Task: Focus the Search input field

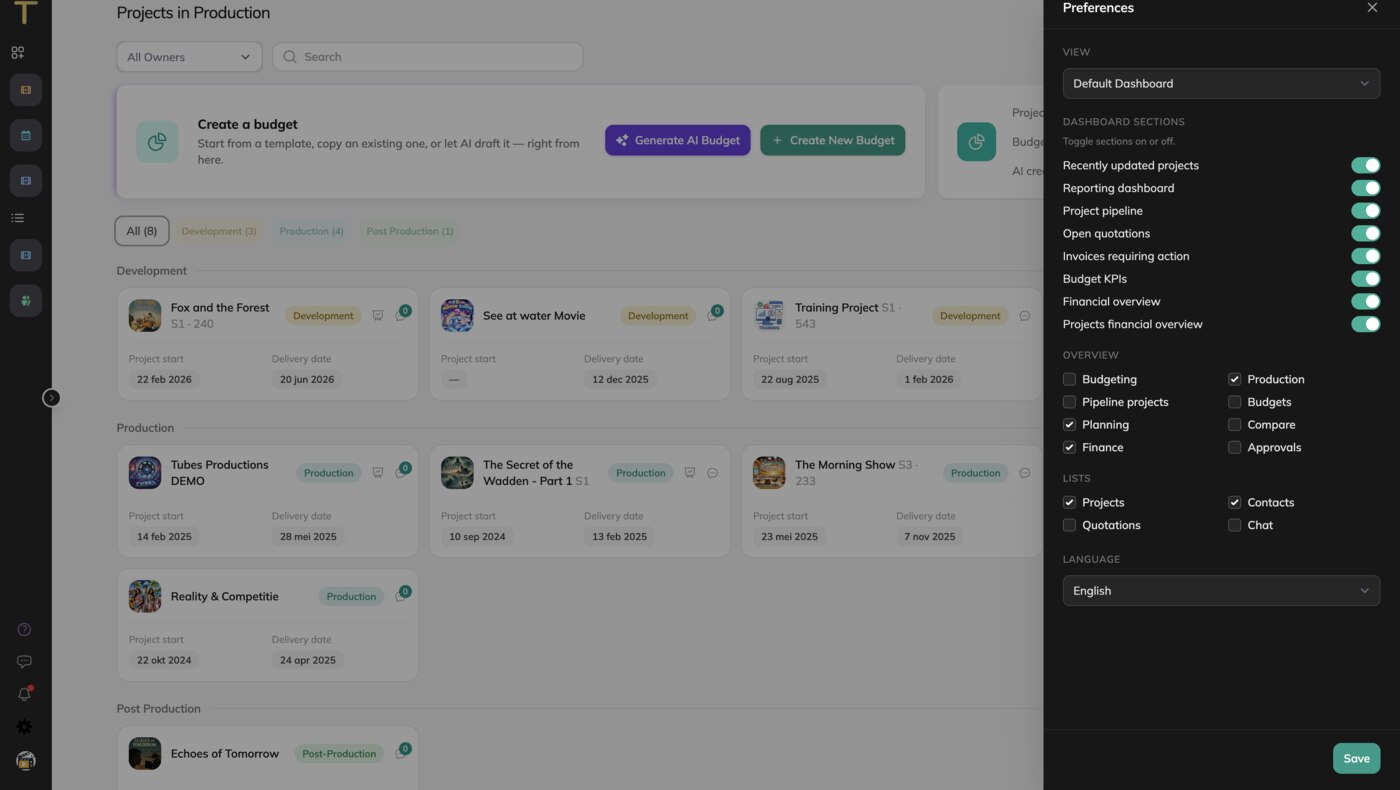Action: (428, 57)
